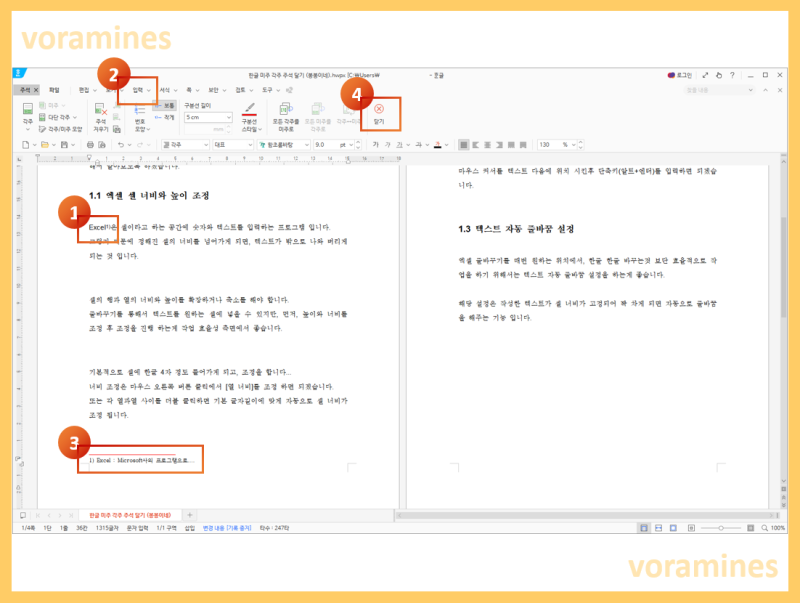Open the 파일 menu
The image size is (800, 603).
pos(54,90)
